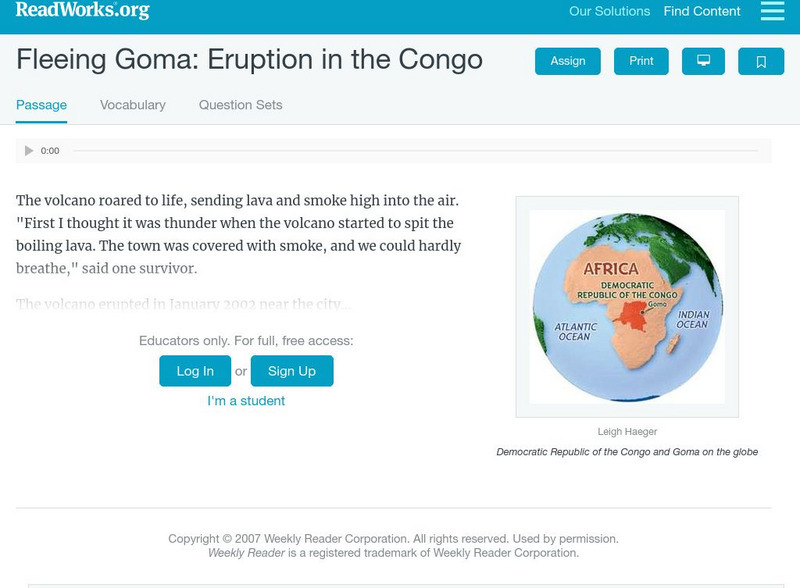Follow the I'm a student link

tap(246, 401)
